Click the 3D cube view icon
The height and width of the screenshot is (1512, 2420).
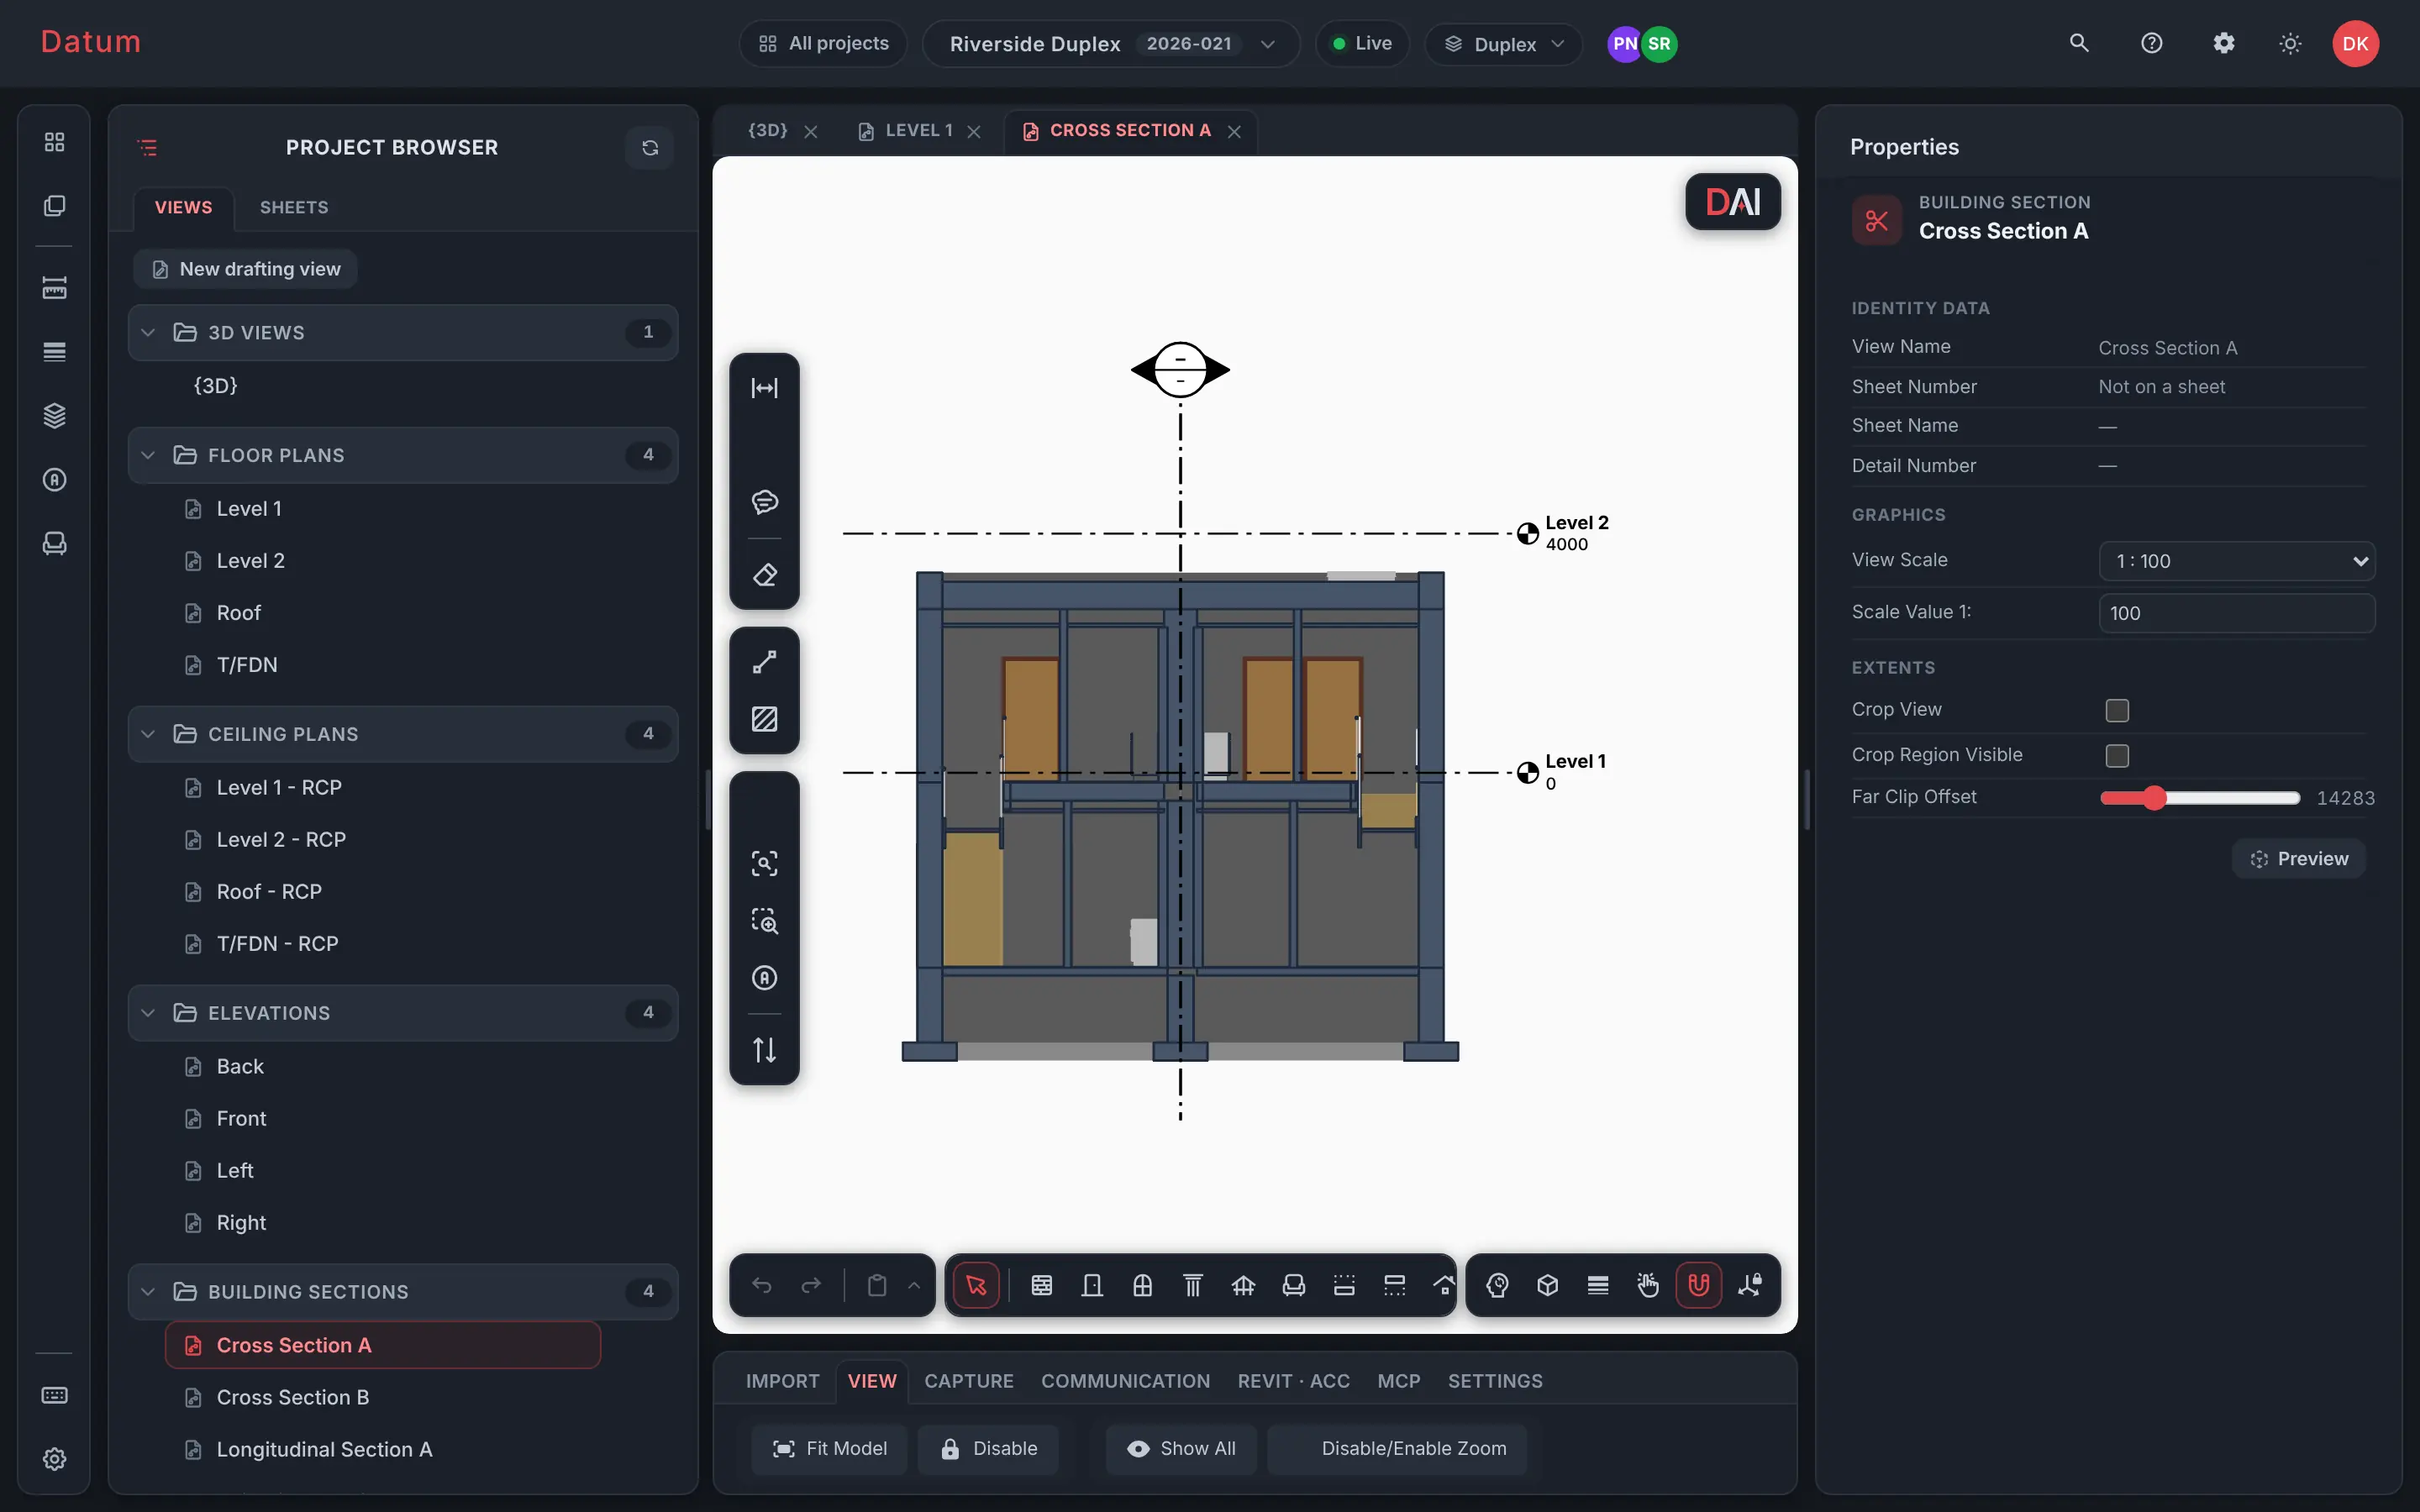pyautogui.click(x=1547, y=1285)
